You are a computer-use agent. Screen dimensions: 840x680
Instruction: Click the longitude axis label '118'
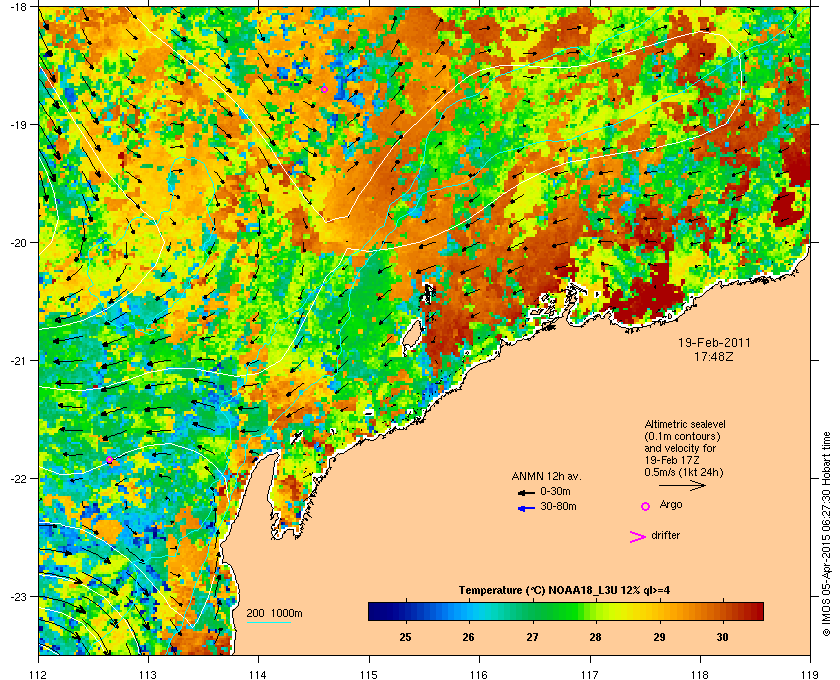[700, 674]
